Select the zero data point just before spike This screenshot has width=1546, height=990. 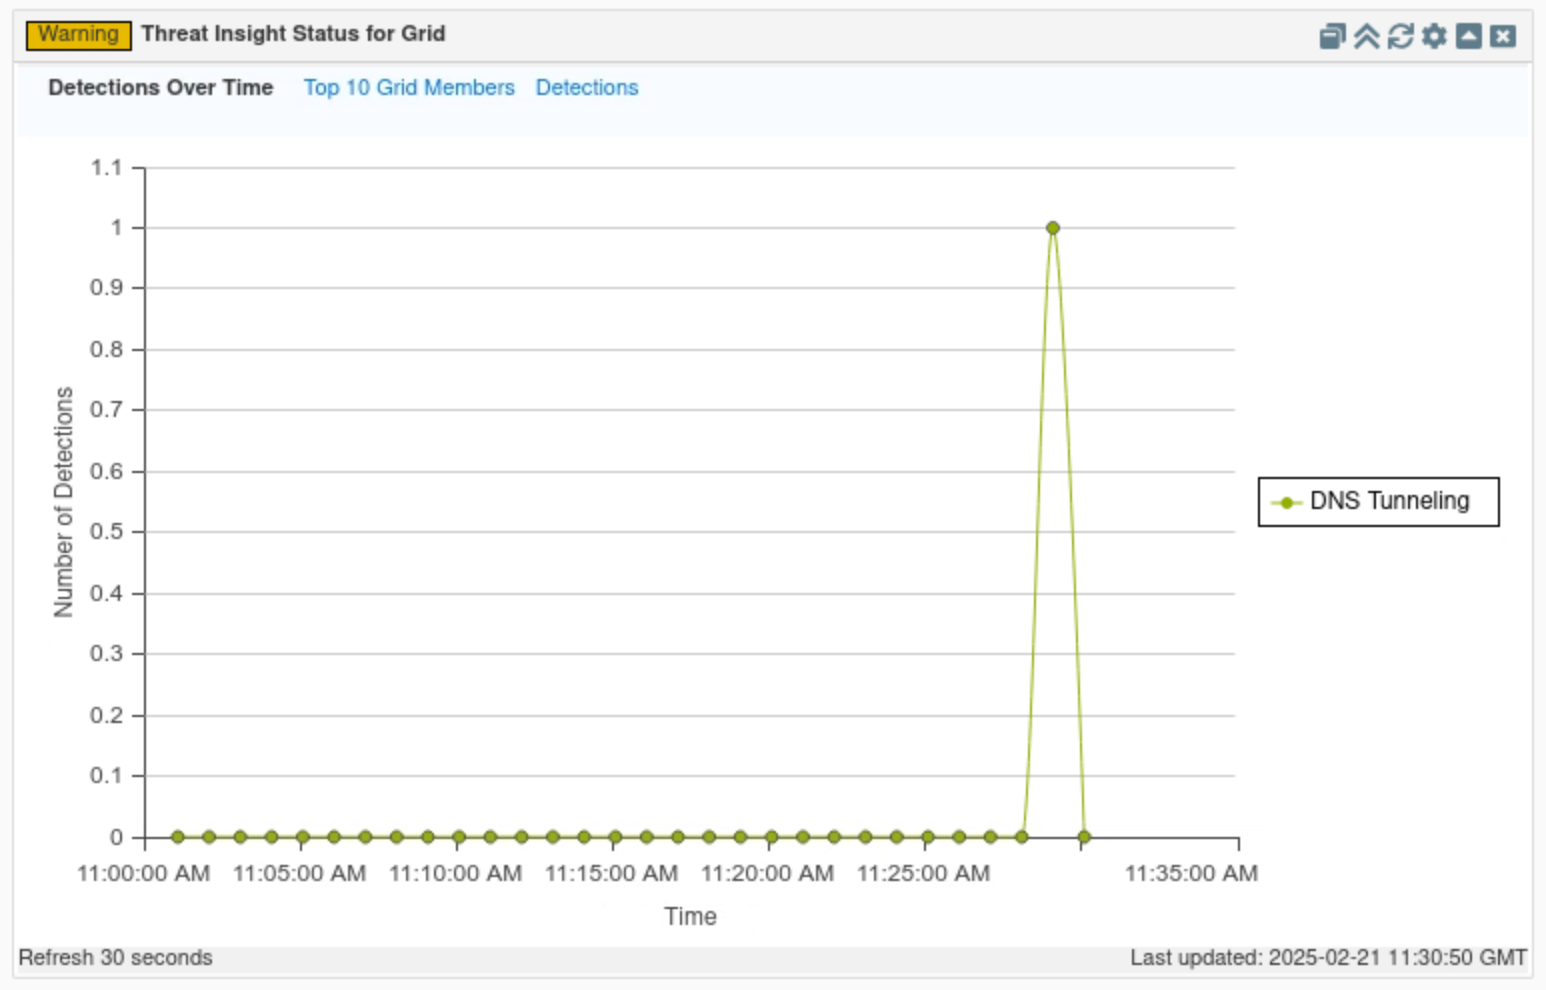[x=1021, y=837]
